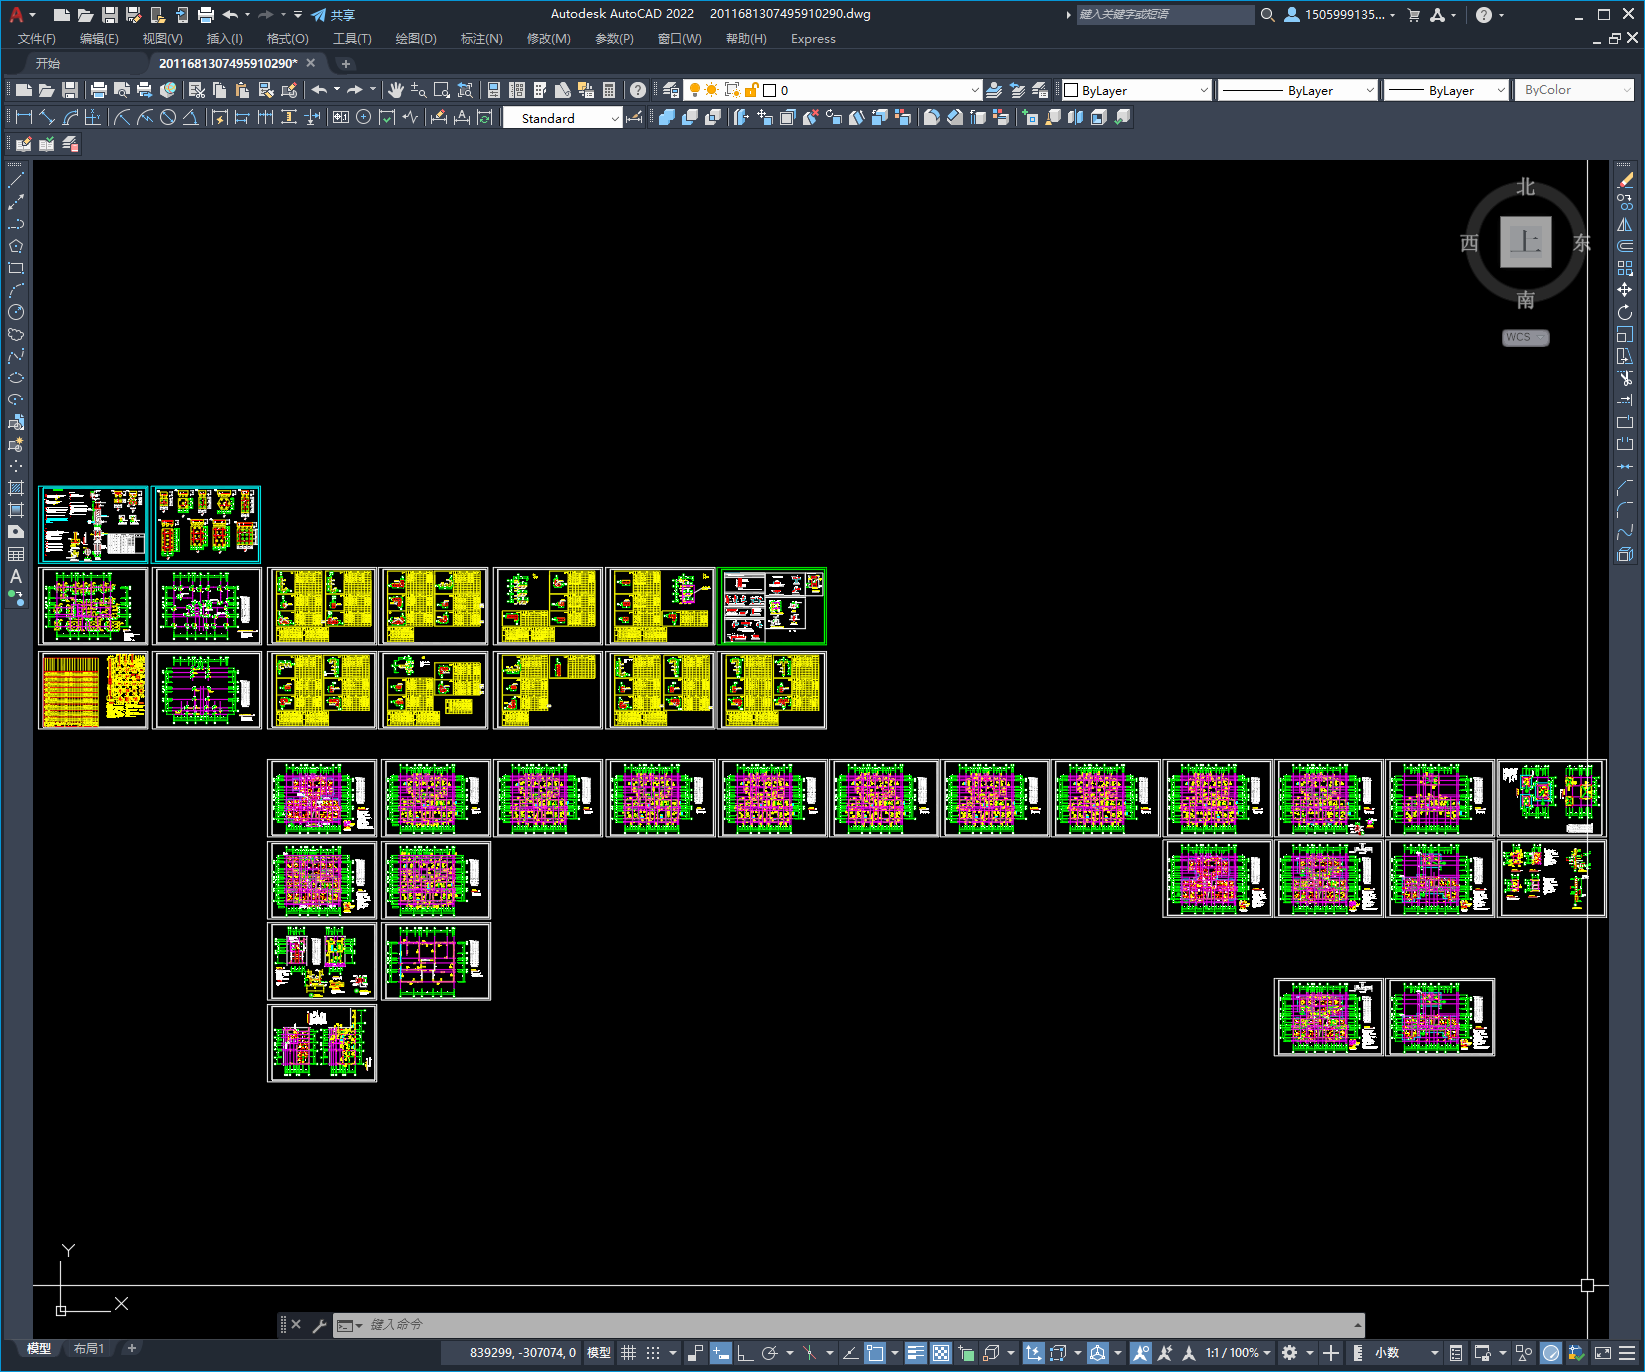Click the Plot (print) icon in standard toolbar
Screen dimensions: 1645x1372
99,90
